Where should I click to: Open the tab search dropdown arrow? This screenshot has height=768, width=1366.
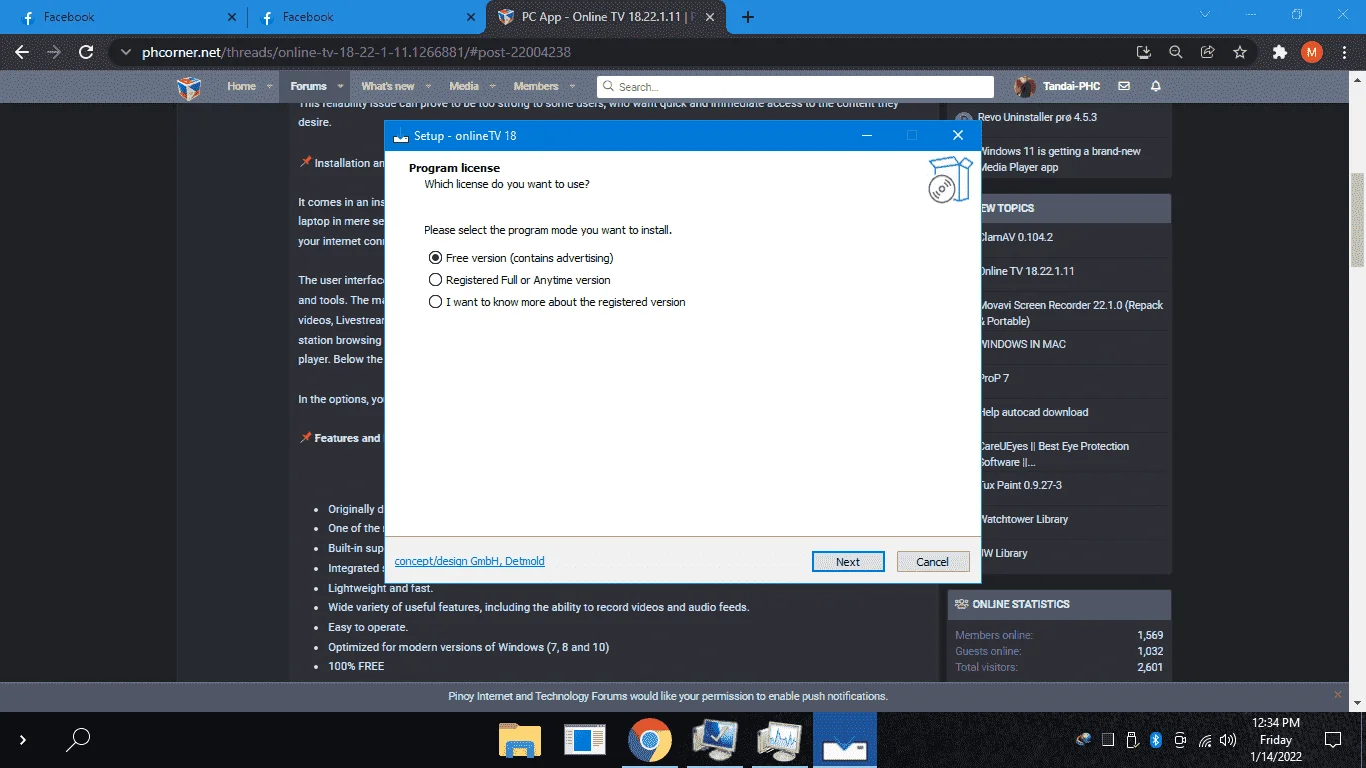pyautogui.click(x=1205, y=14)
